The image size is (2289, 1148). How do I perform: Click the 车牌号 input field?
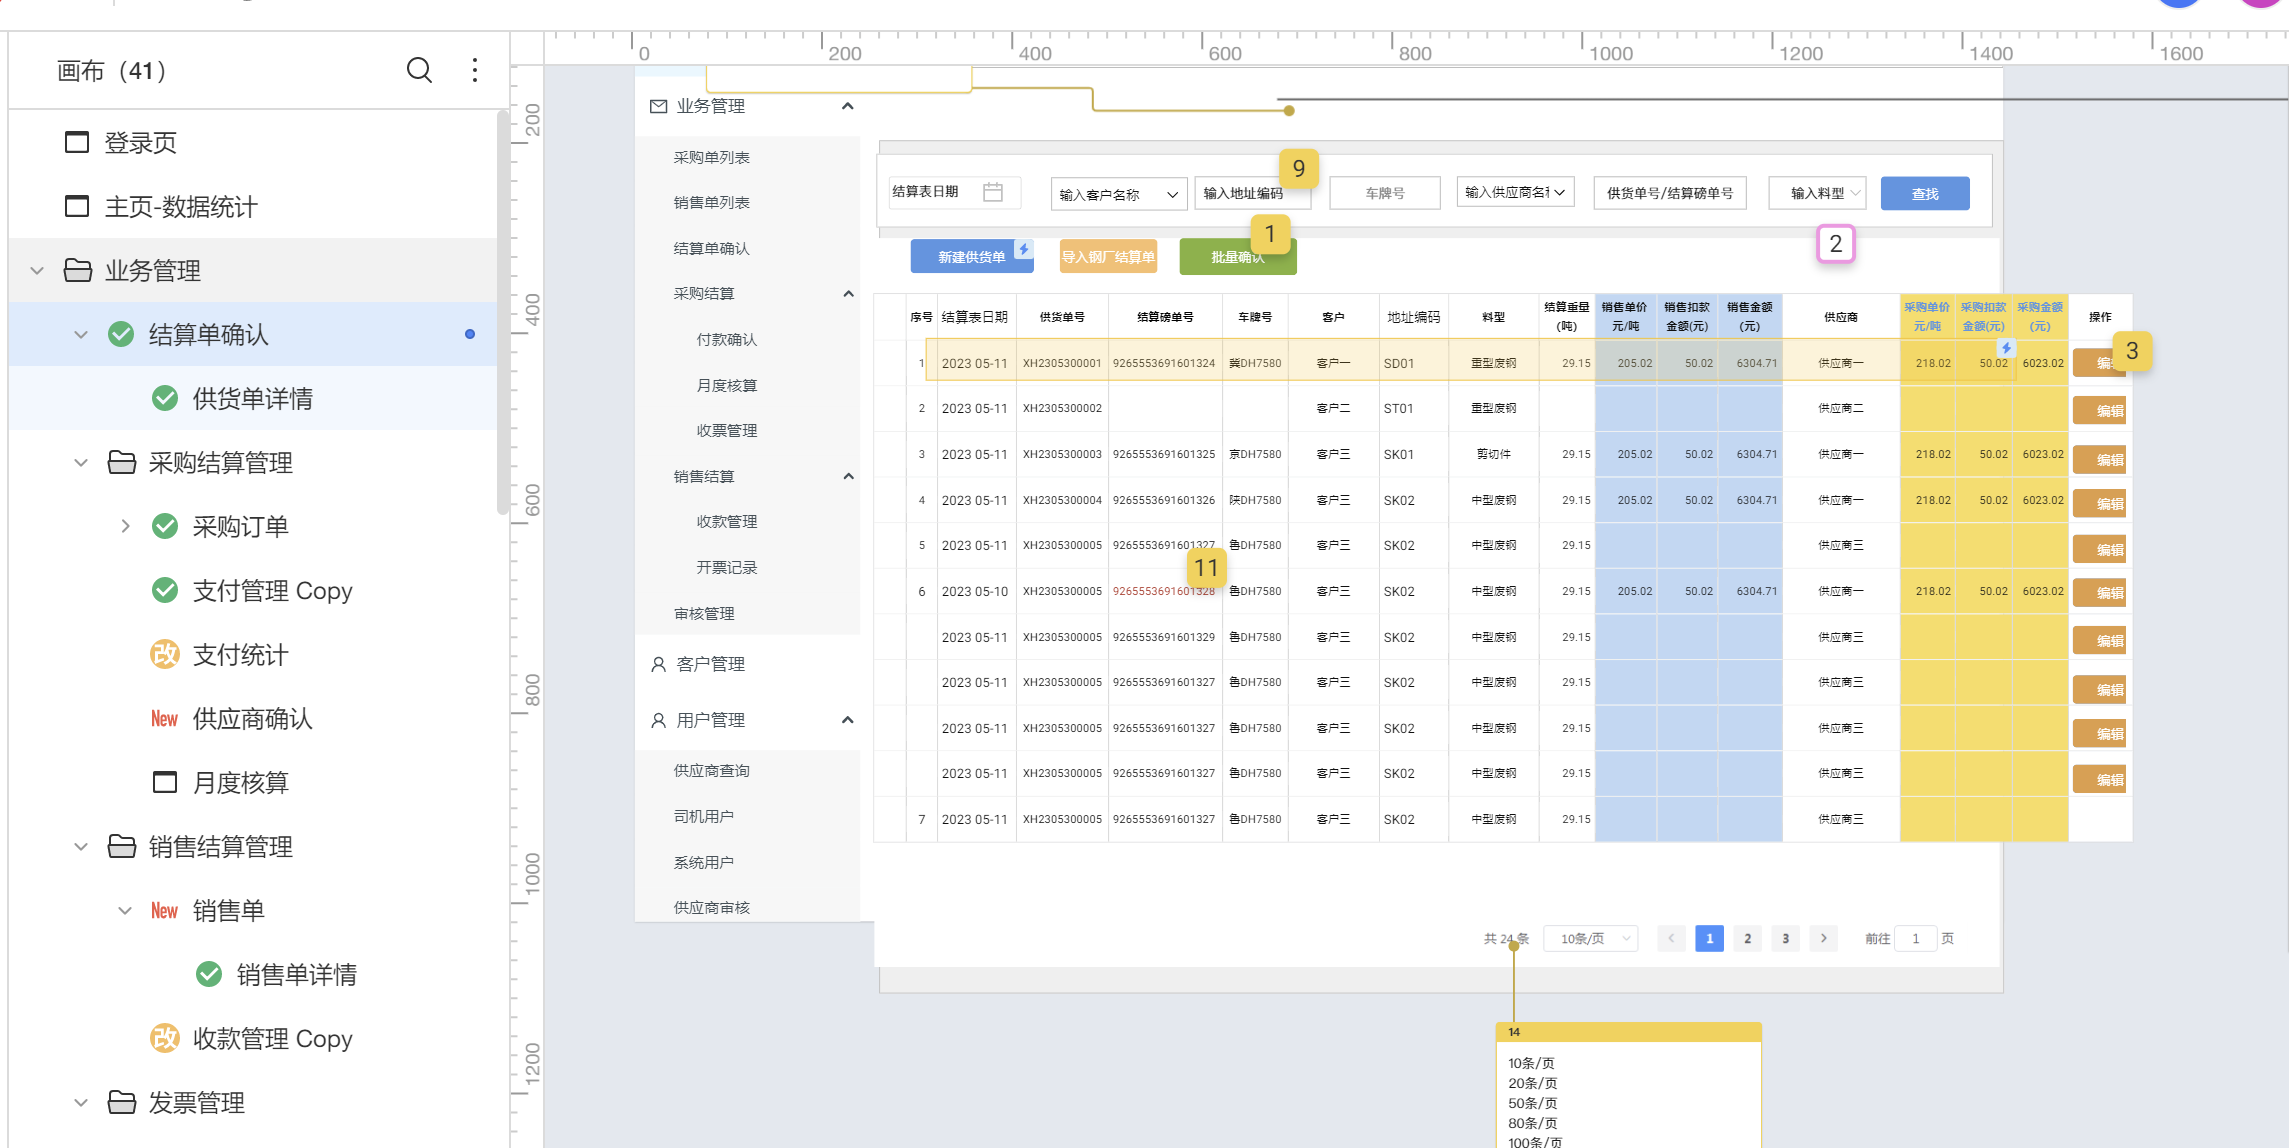coord(1385,193)
